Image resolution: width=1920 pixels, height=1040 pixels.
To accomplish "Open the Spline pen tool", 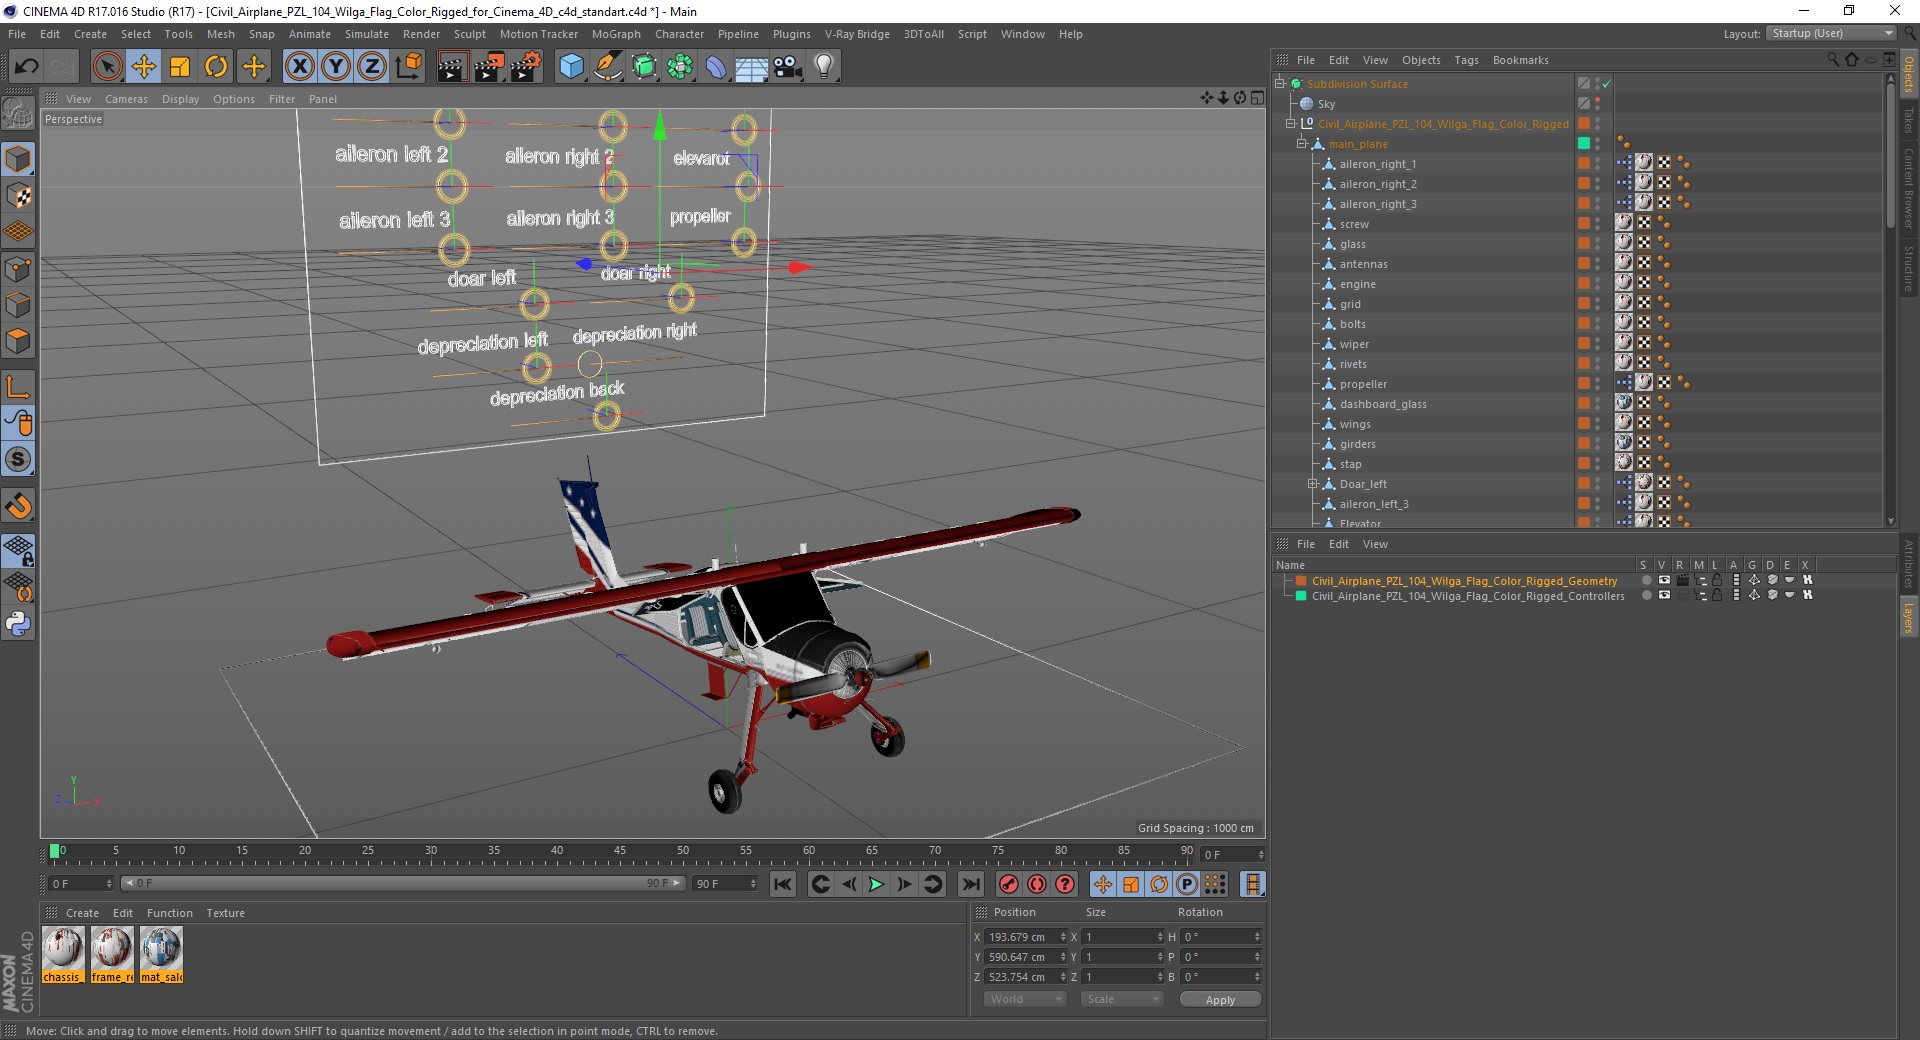I will (608, 67).
